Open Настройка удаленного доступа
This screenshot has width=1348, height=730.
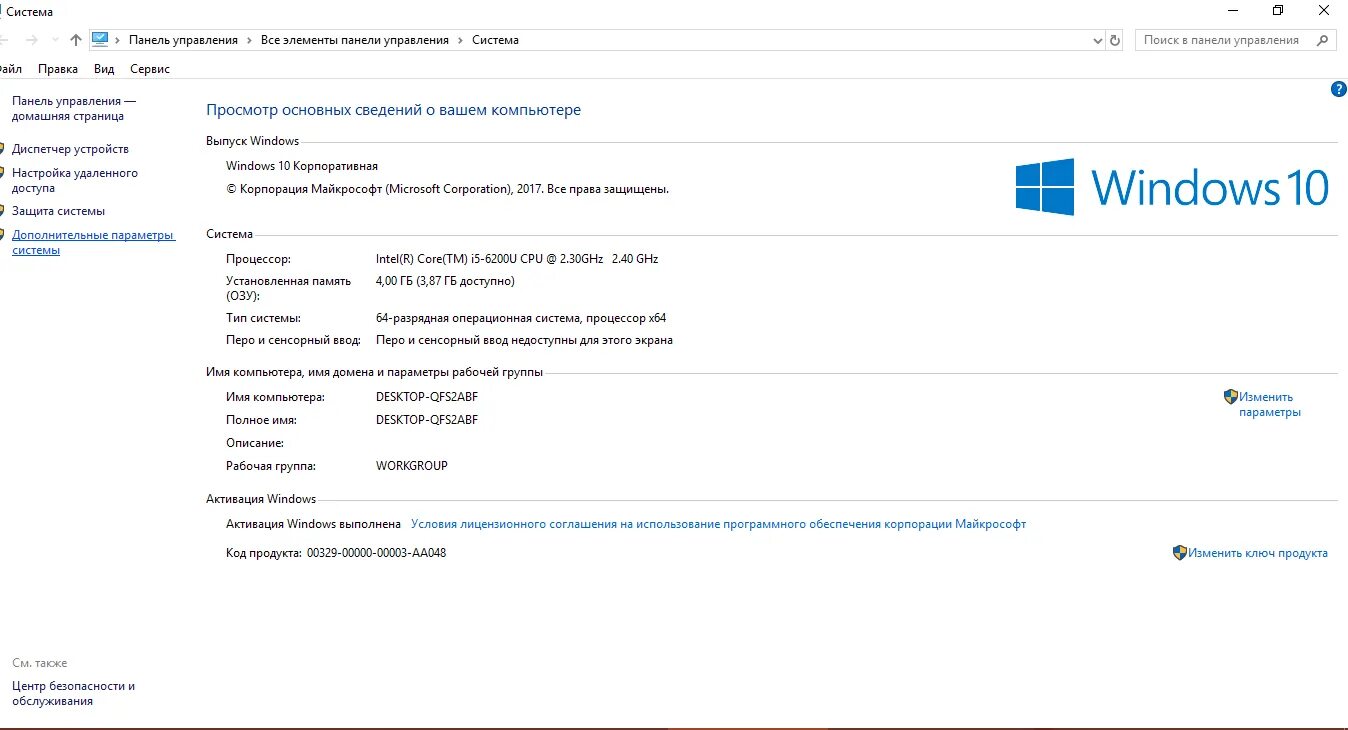75,180
